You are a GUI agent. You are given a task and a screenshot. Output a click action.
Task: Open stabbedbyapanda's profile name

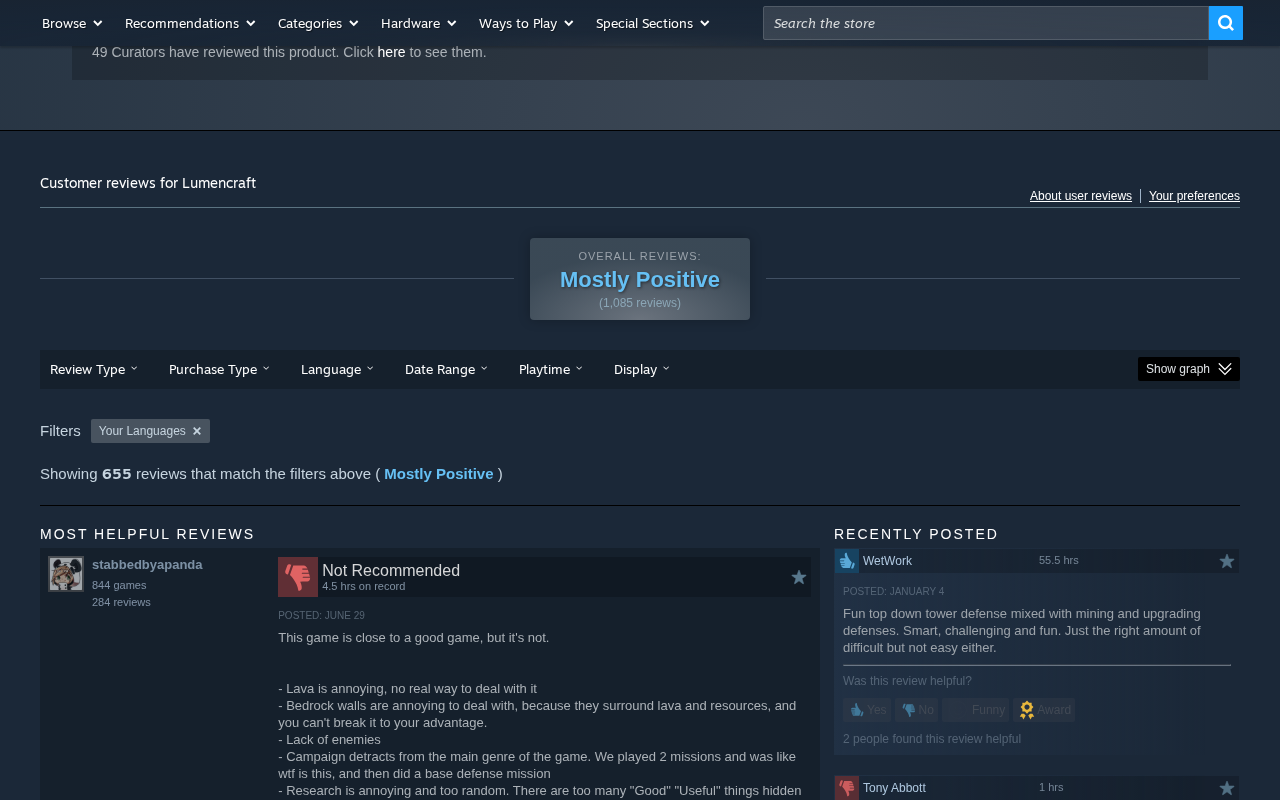(147, 565)
